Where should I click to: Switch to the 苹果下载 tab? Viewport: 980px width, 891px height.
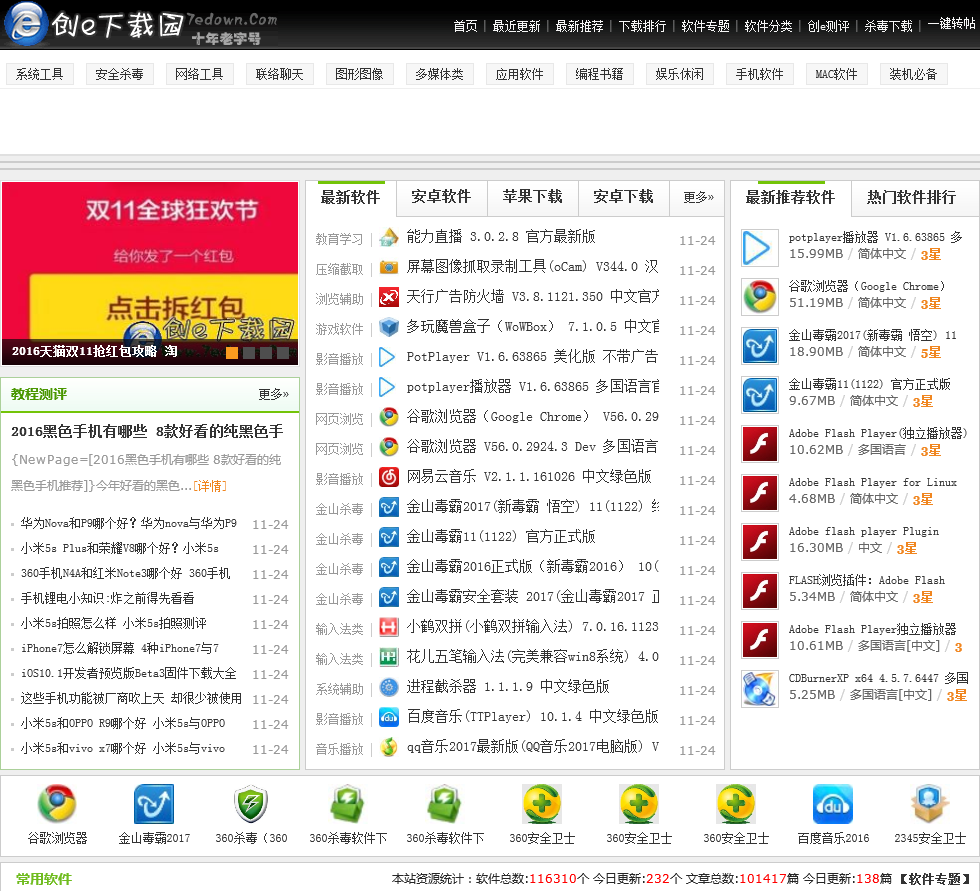pos(532,197)
